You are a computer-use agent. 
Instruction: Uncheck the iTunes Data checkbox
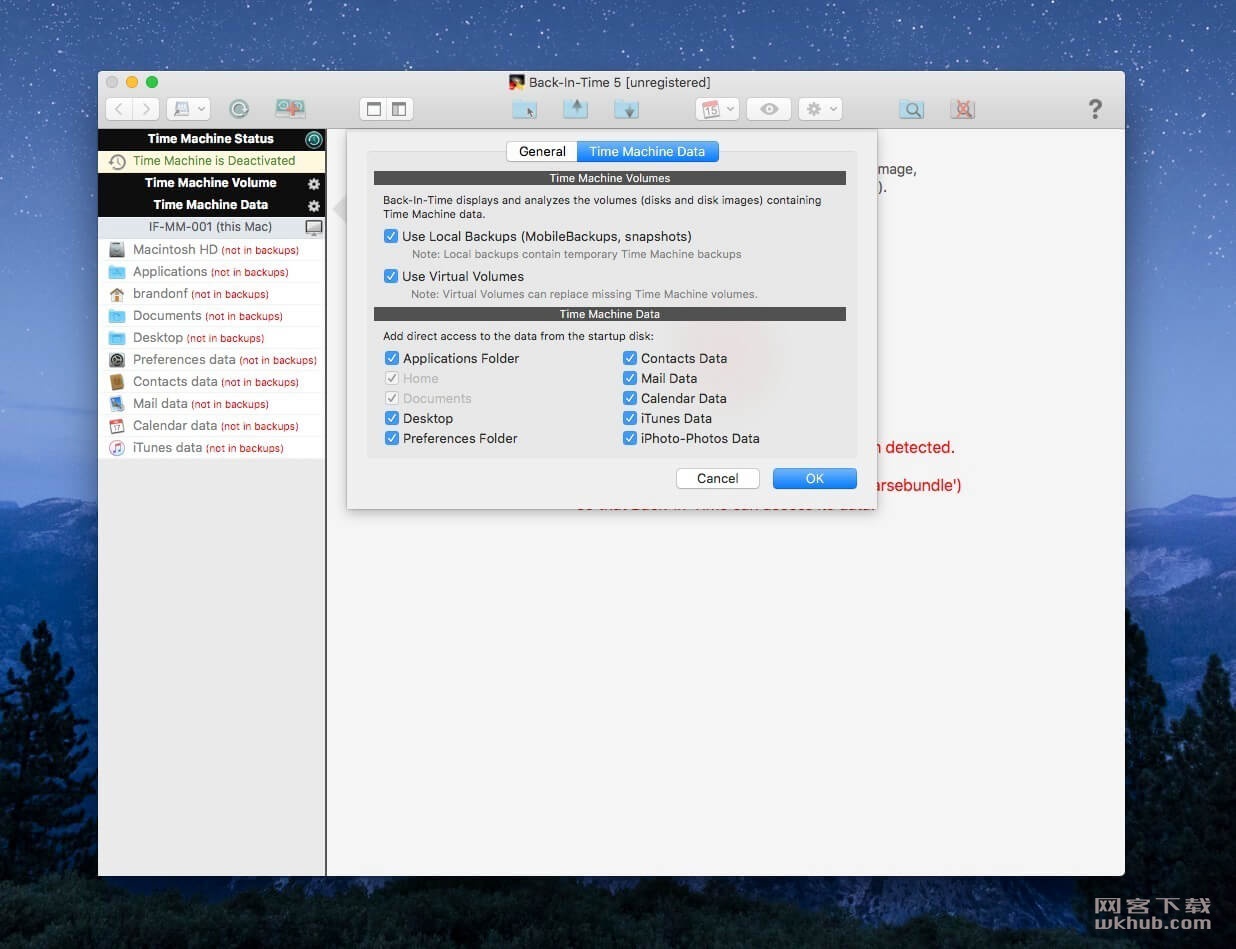(x=630, y=418)
